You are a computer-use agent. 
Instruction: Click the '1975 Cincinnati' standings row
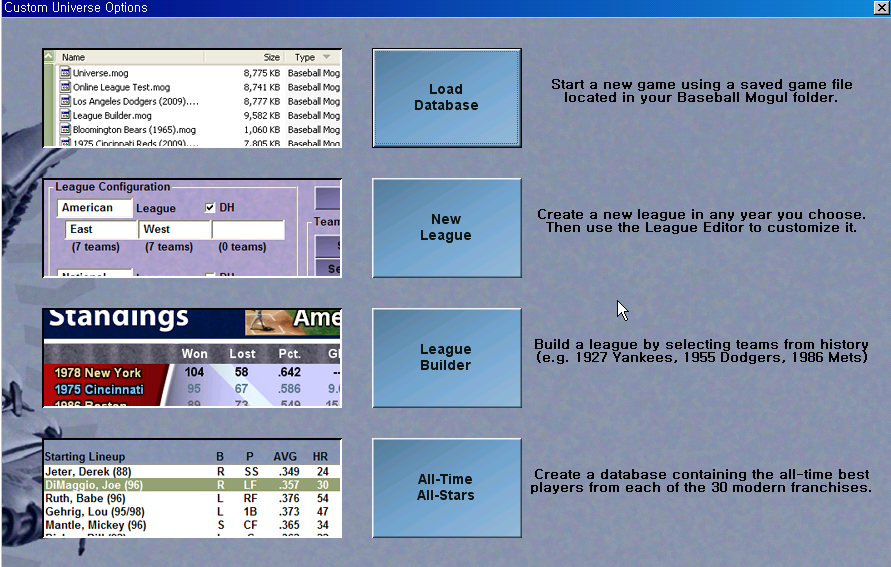(x=192, y=389)
